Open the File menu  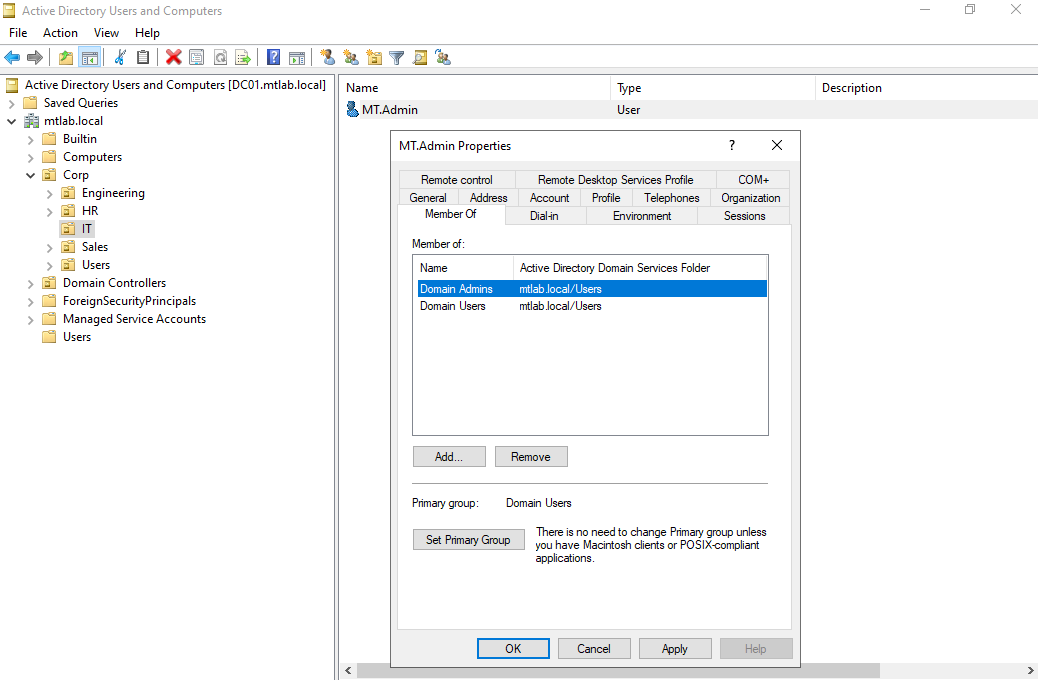pos(18,32)
